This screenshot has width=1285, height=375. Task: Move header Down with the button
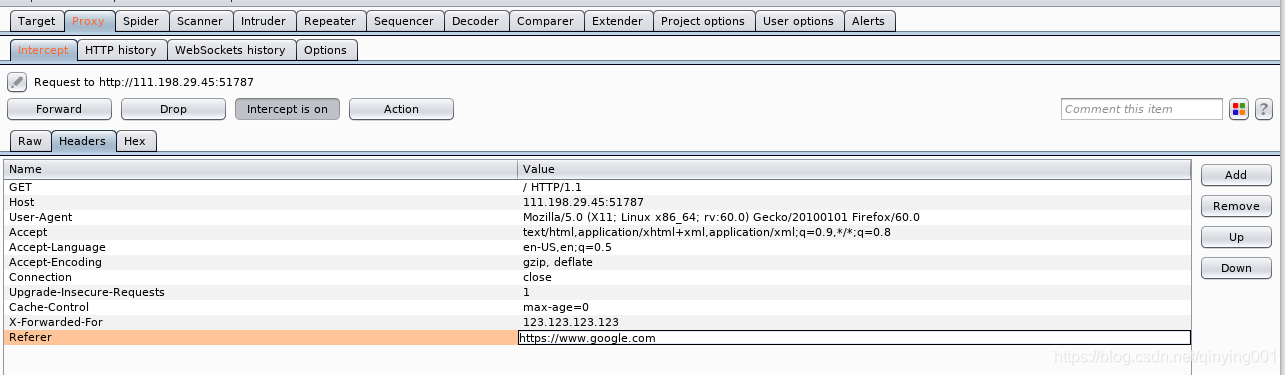point(1236,268)
